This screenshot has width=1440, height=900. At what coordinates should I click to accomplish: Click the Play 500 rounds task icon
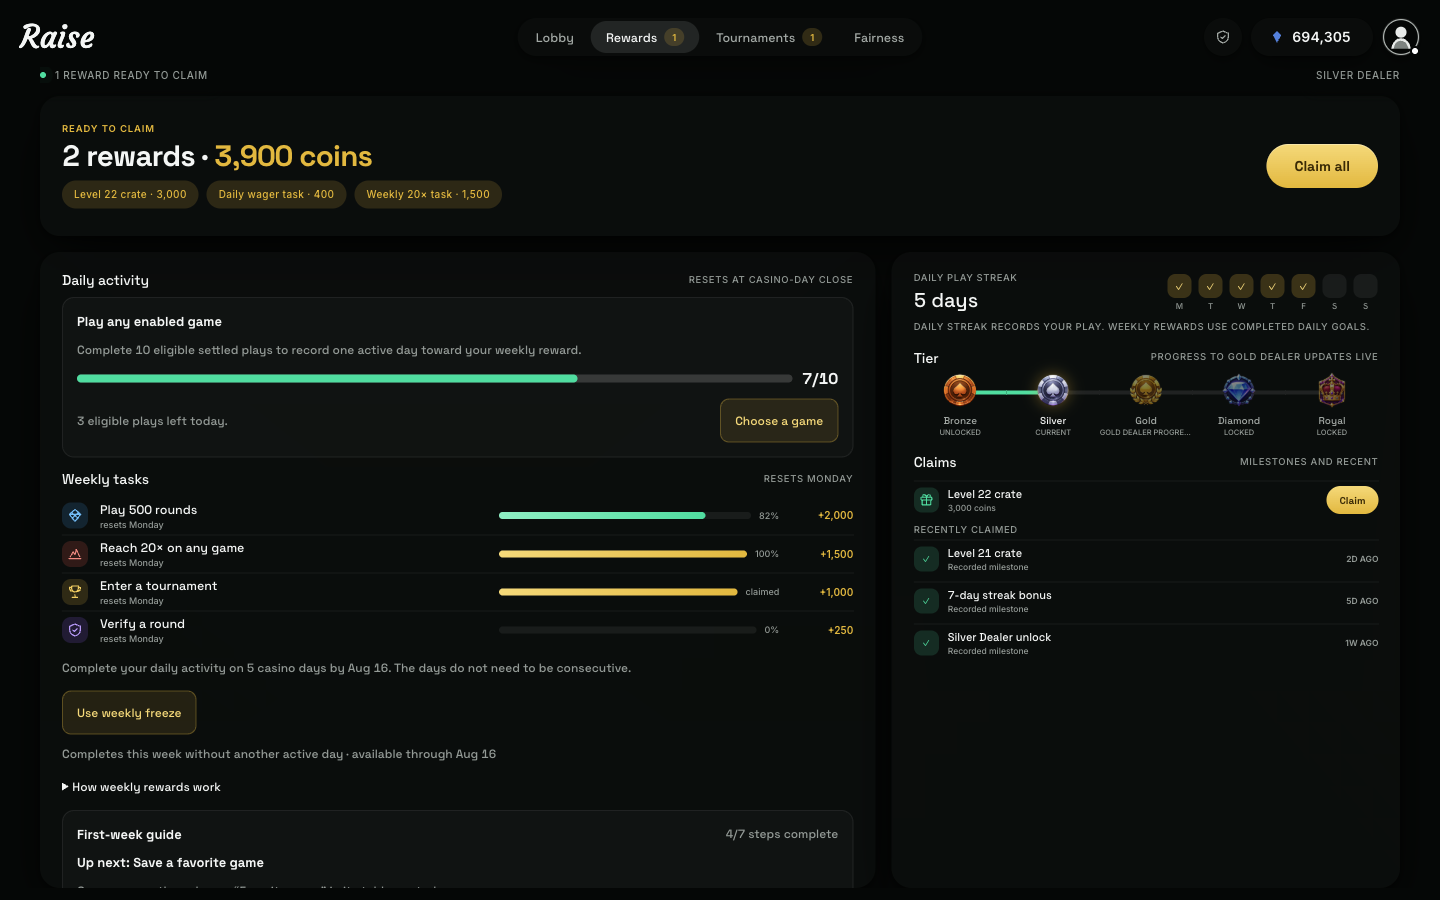tap(75, 515)
